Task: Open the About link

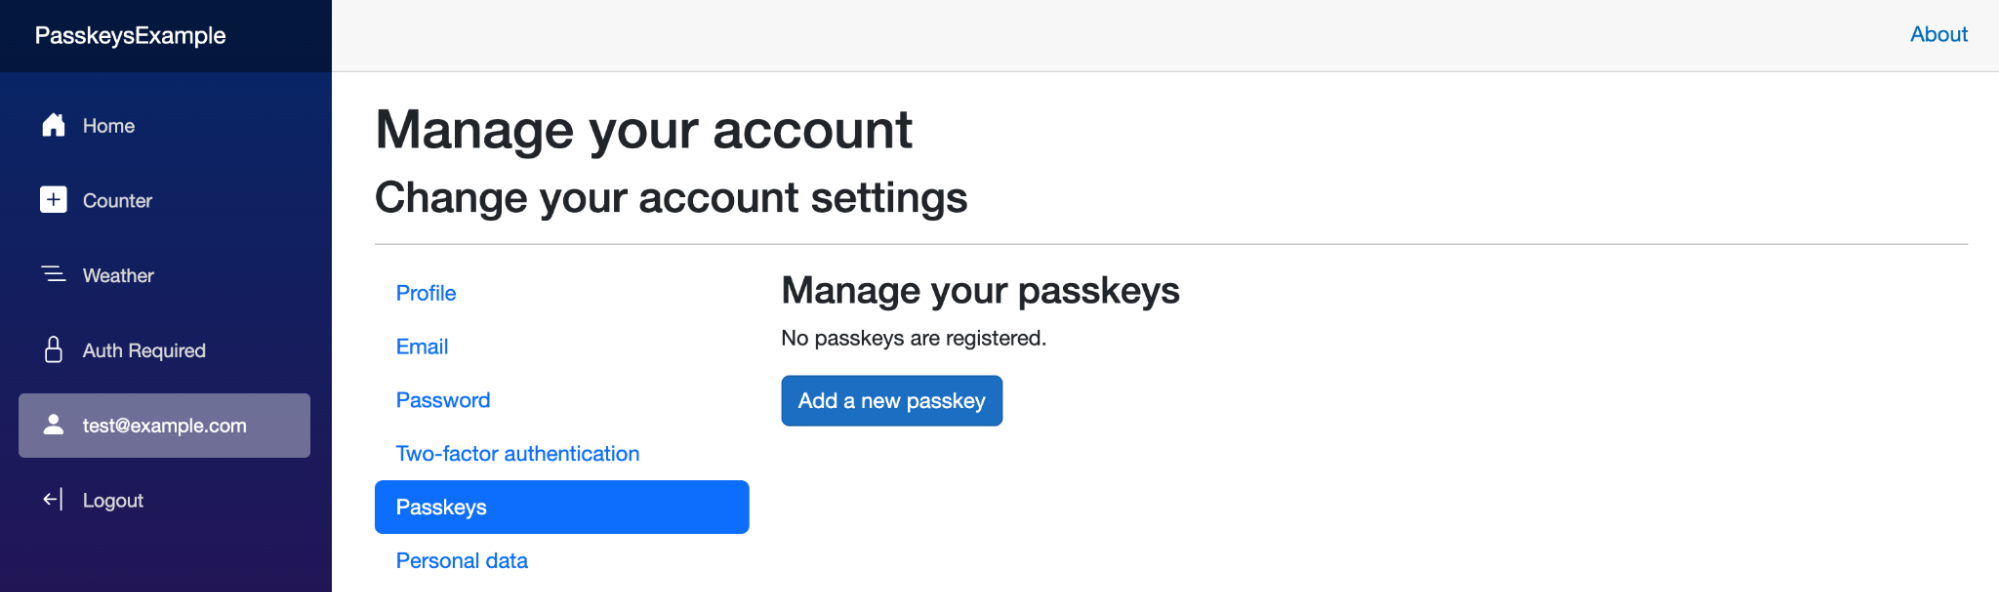Action: click(x=1938, y=34)
